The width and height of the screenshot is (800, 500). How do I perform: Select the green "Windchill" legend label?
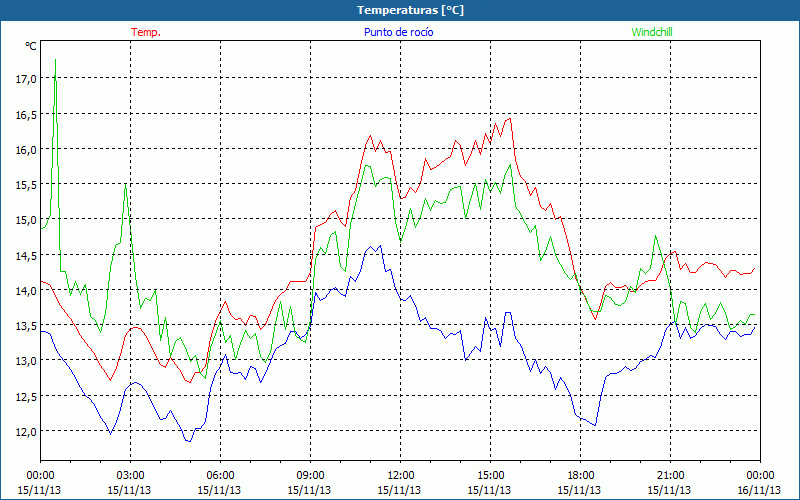pos(652,32)
